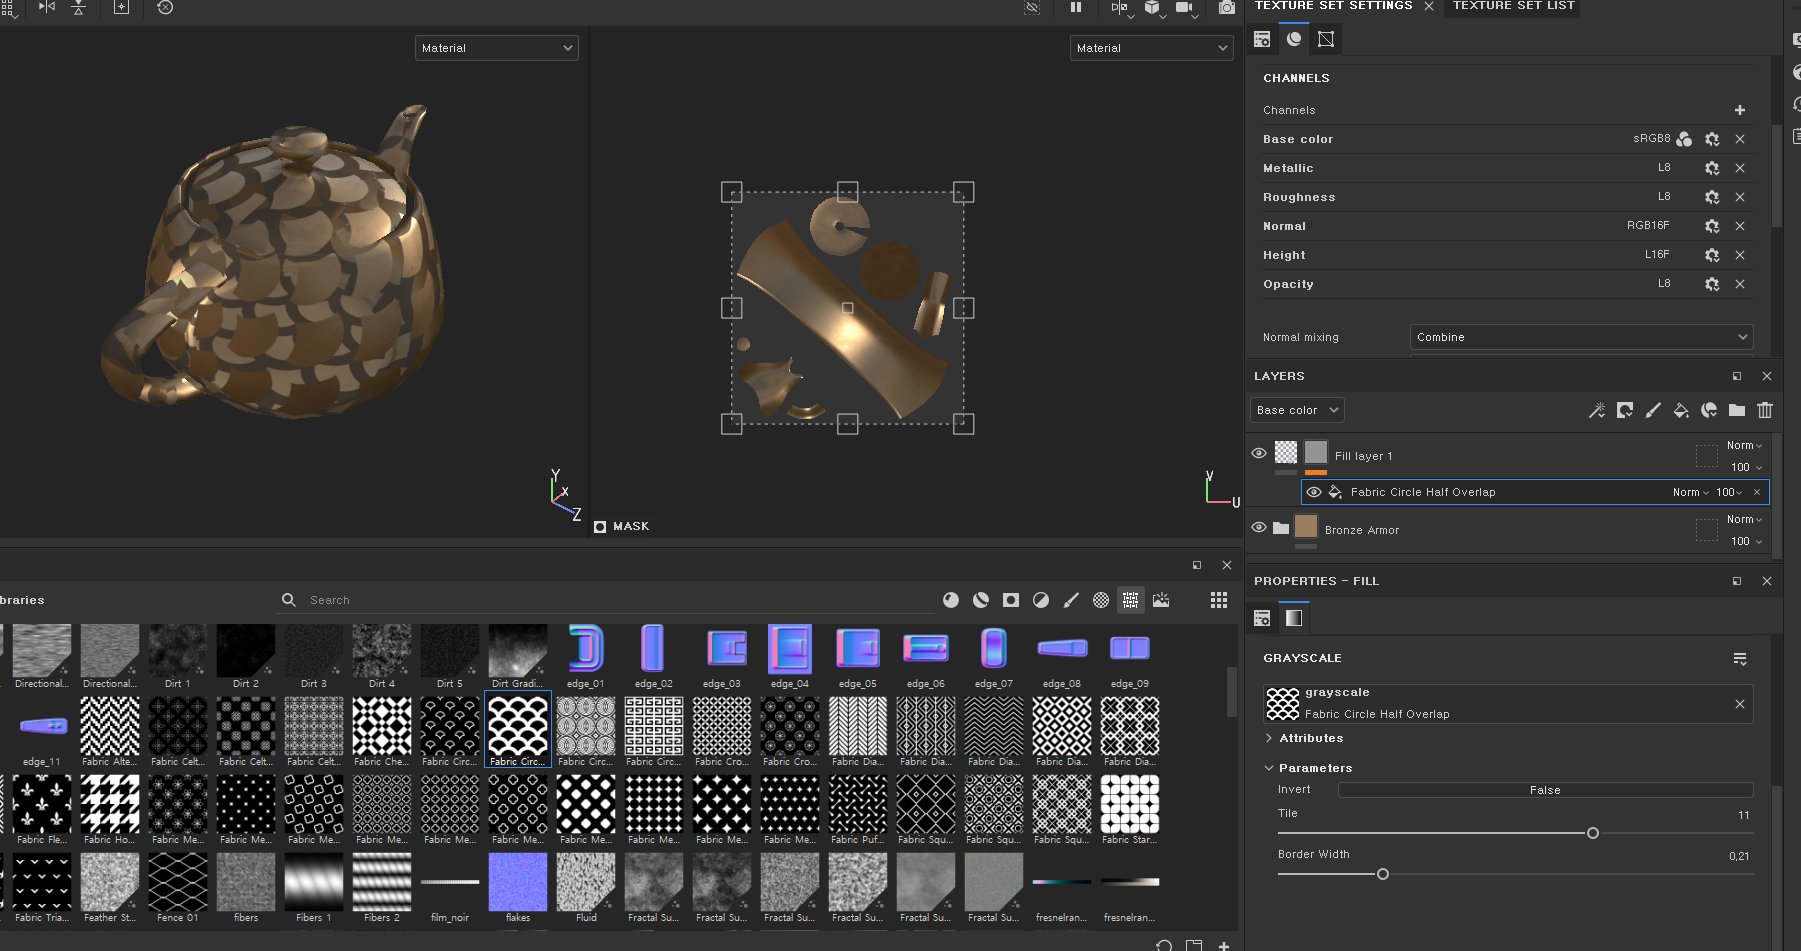Hide the Fabric Circle Half Overlap effect
Screen dimensions: 1801x951
(x=1314, y=492)
